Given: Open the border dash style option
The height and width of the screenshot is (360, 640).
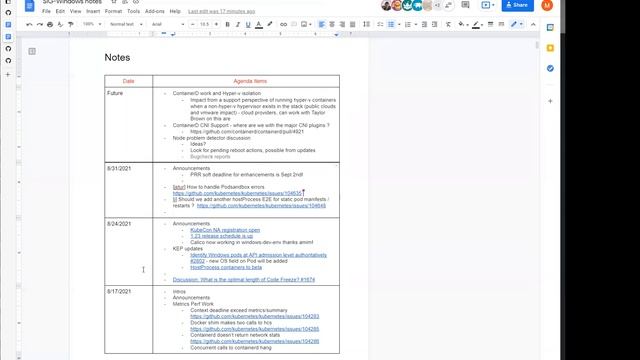Looking at the screenshot, I should point(501,24).
